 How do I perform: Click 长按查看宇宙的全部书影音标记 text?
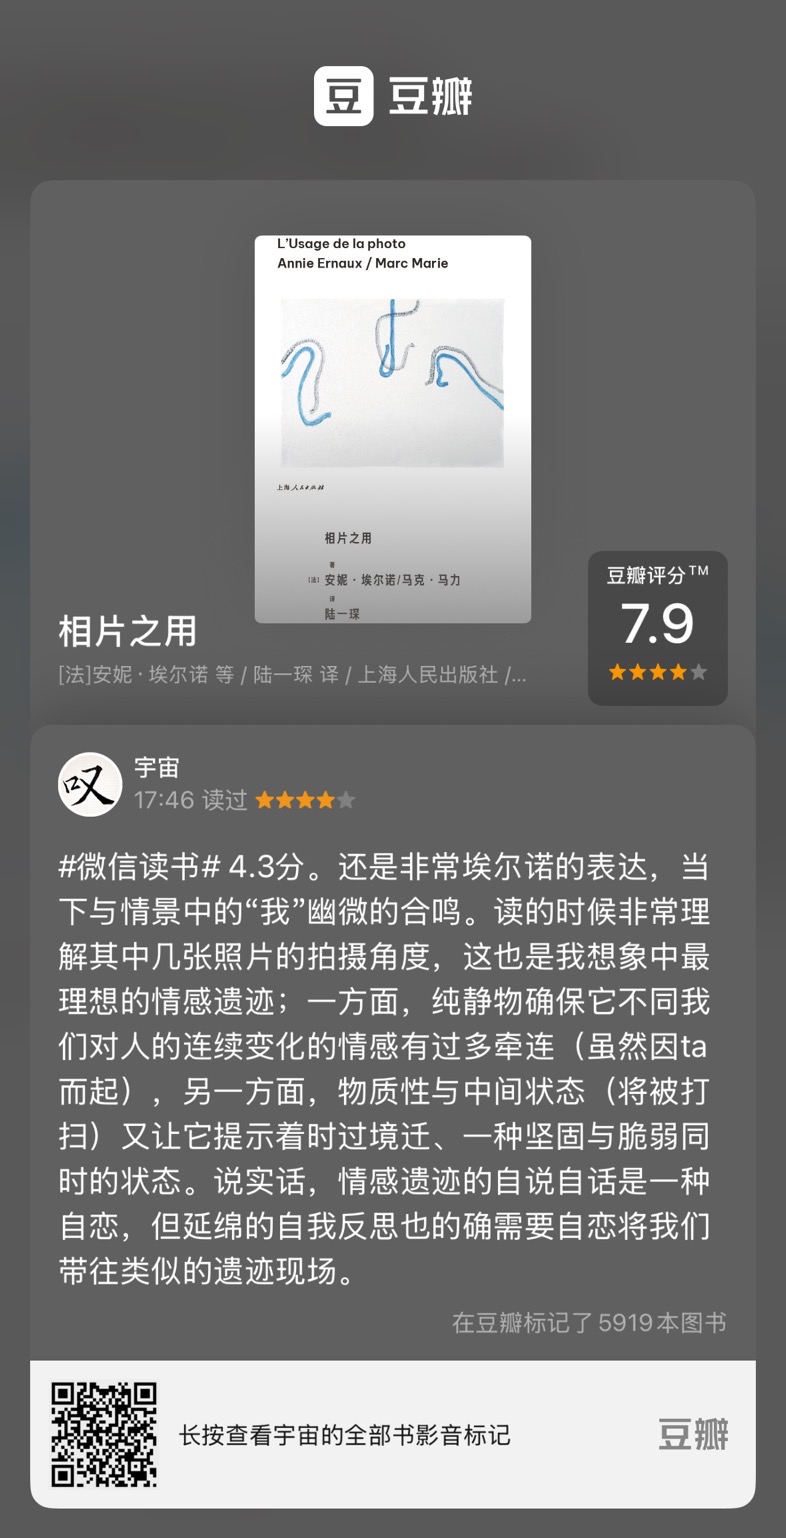point(345,1436)
